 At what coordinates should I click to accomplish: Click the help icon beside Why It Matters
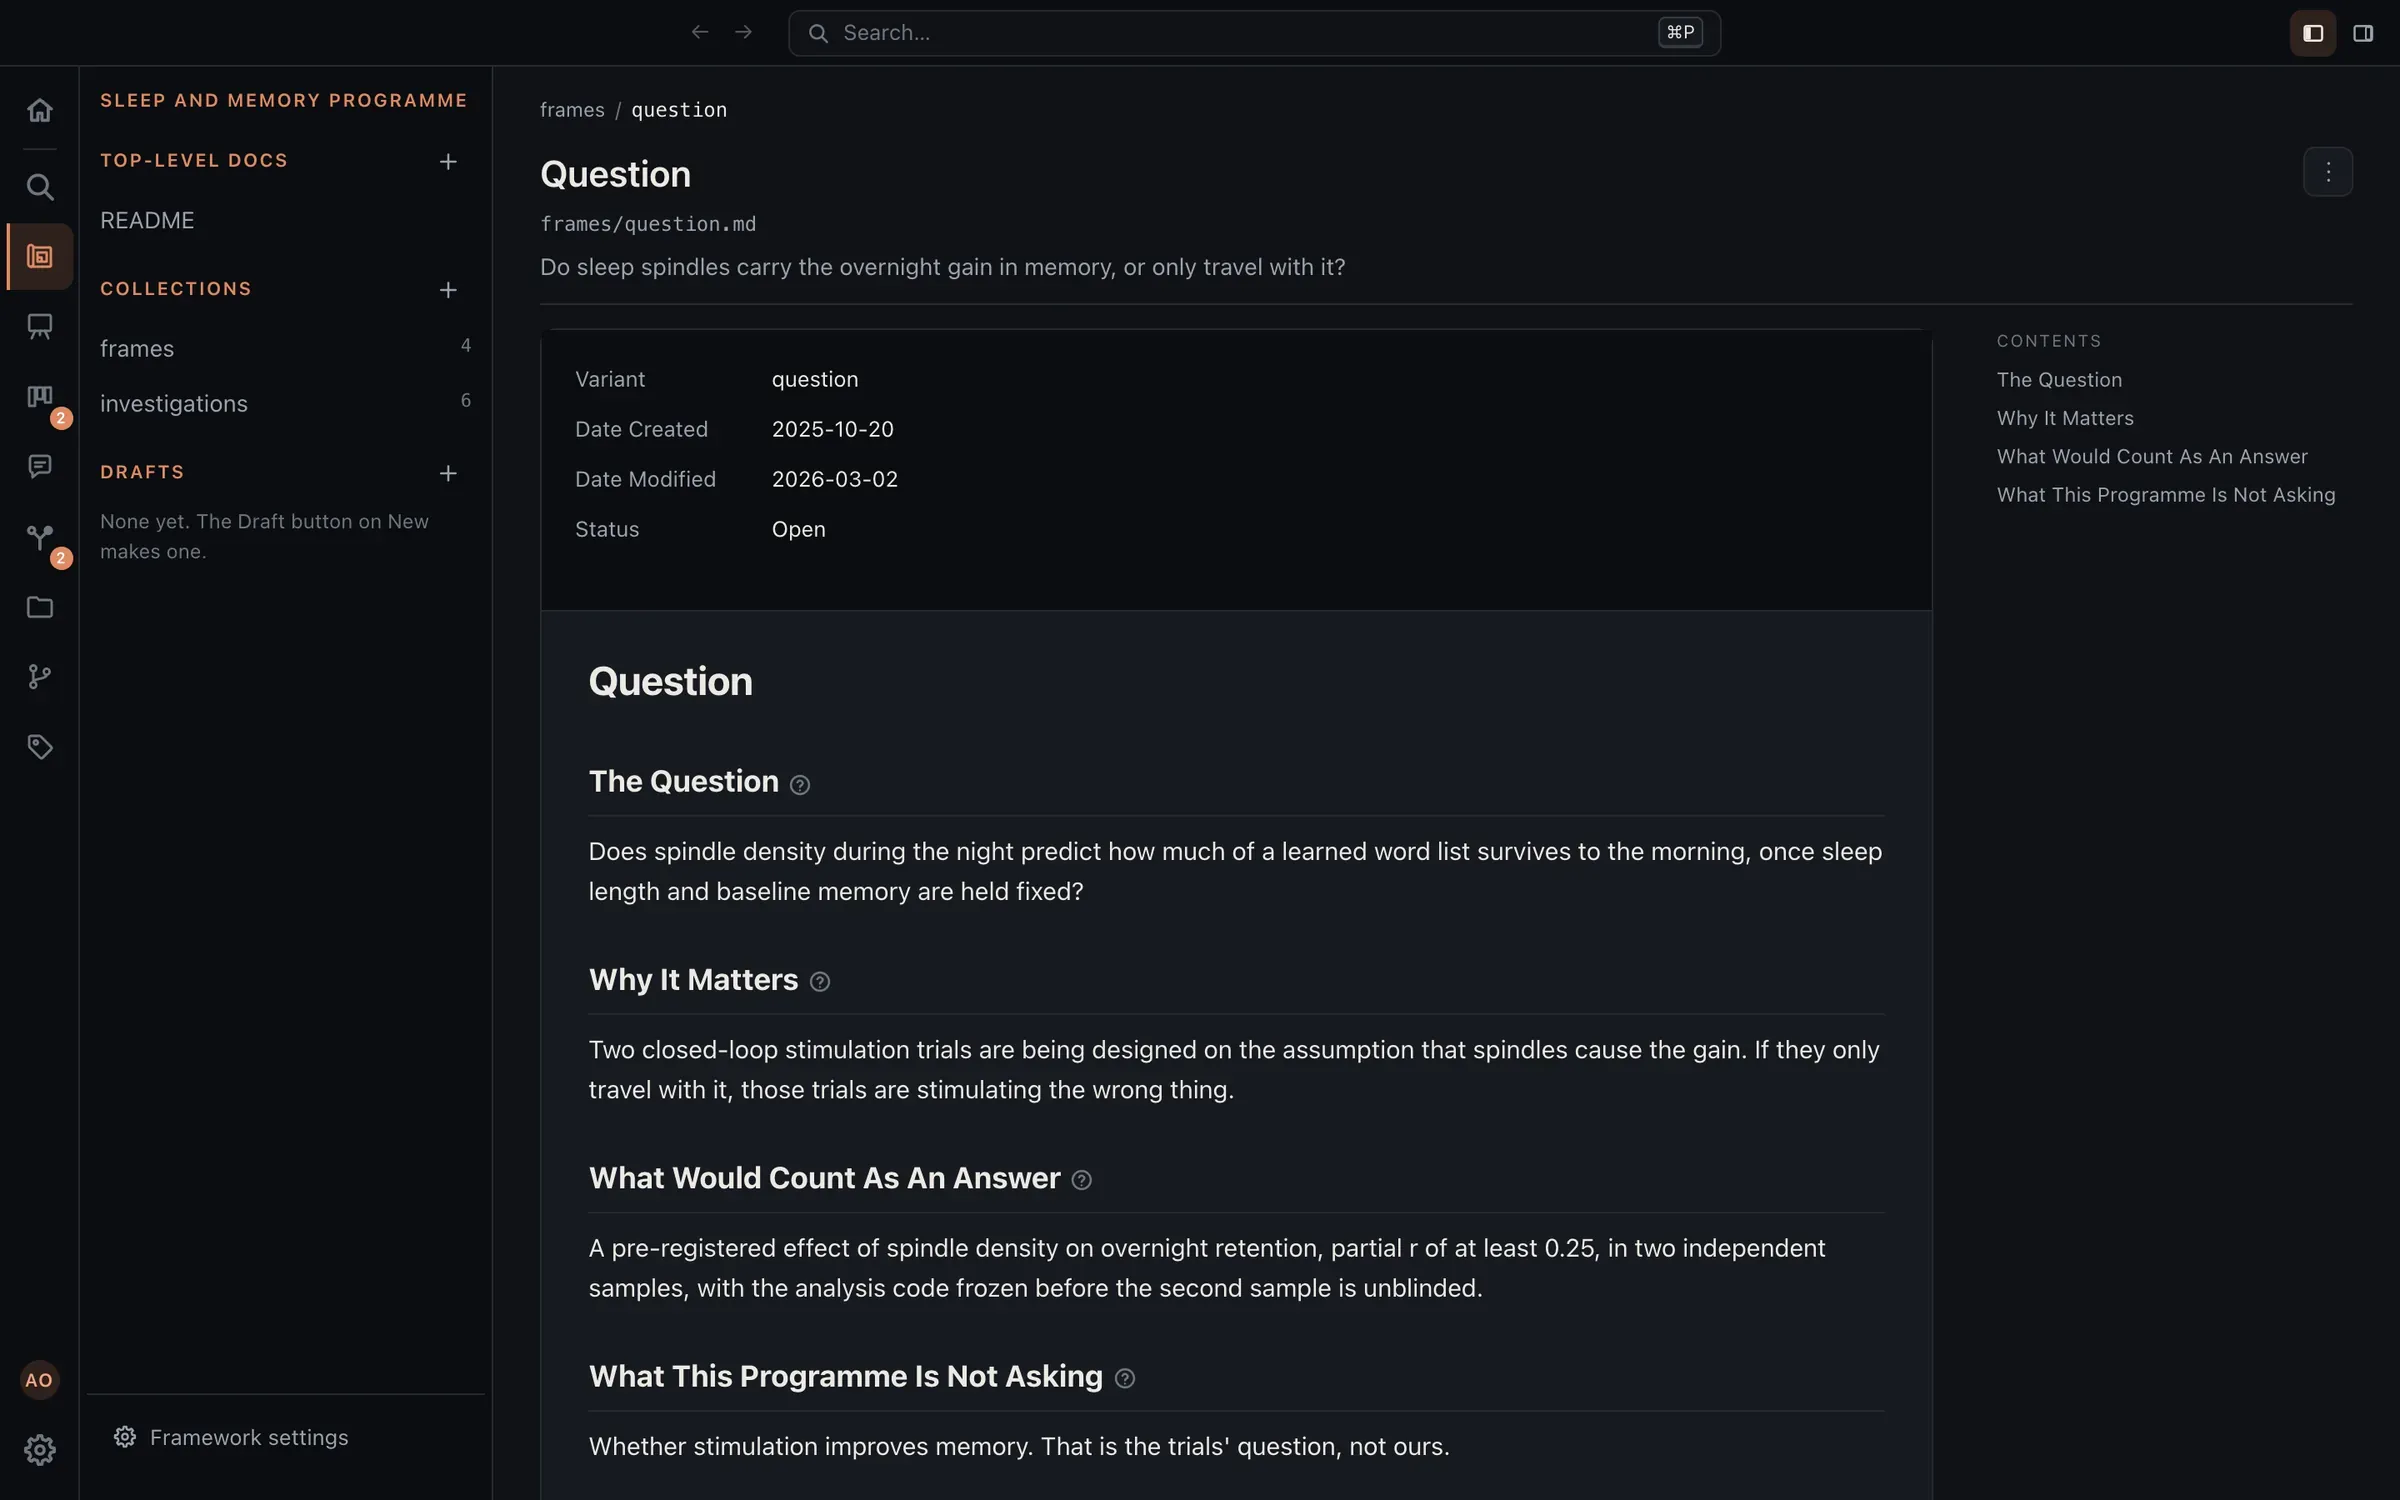pos(820,982)
